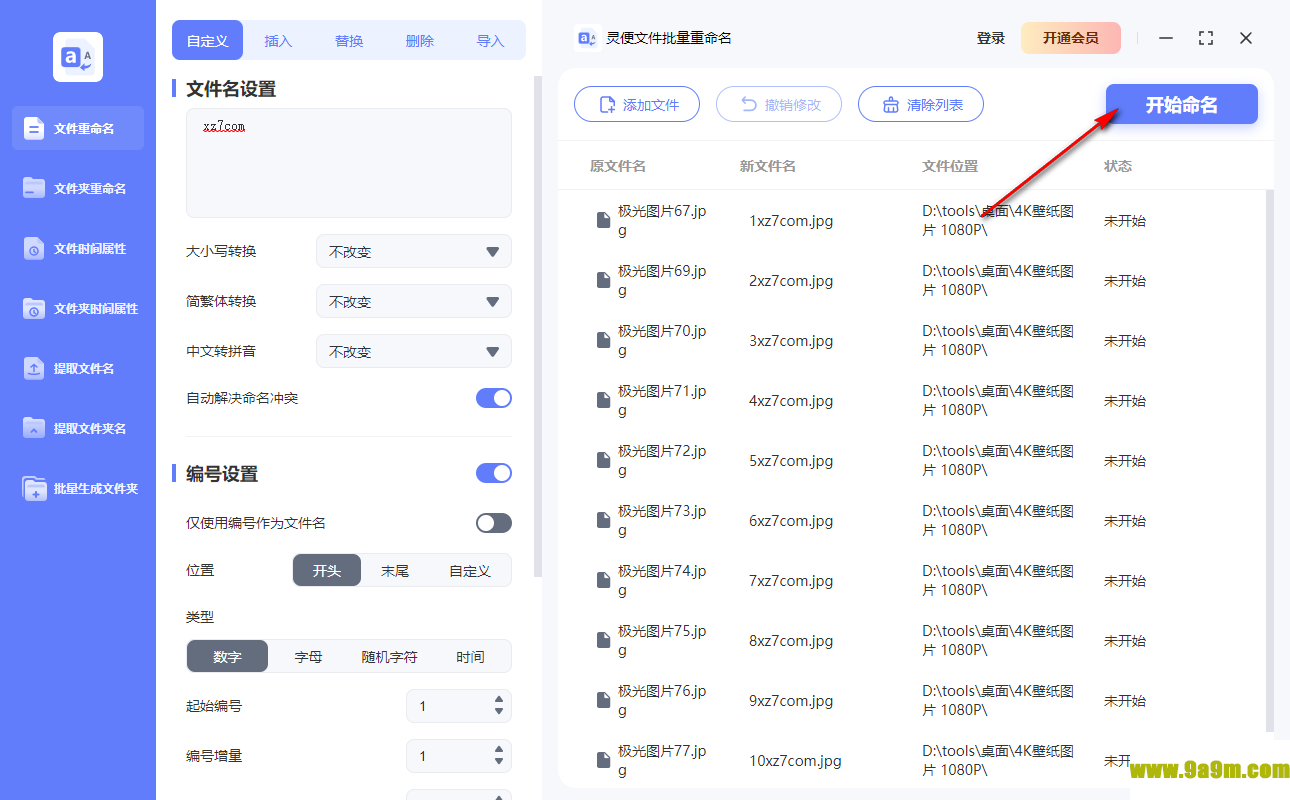Click the 原文件名 column header
This screenshot has height=800, width=1290.
[618, 166]
